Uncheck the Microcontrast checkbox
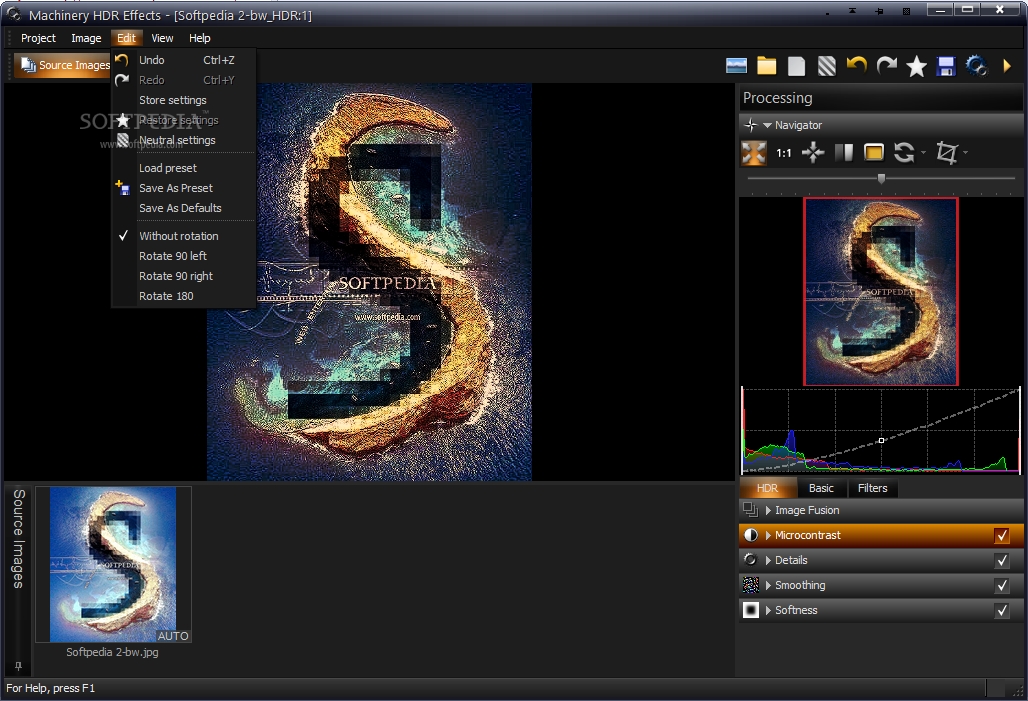 point(1002,535)
